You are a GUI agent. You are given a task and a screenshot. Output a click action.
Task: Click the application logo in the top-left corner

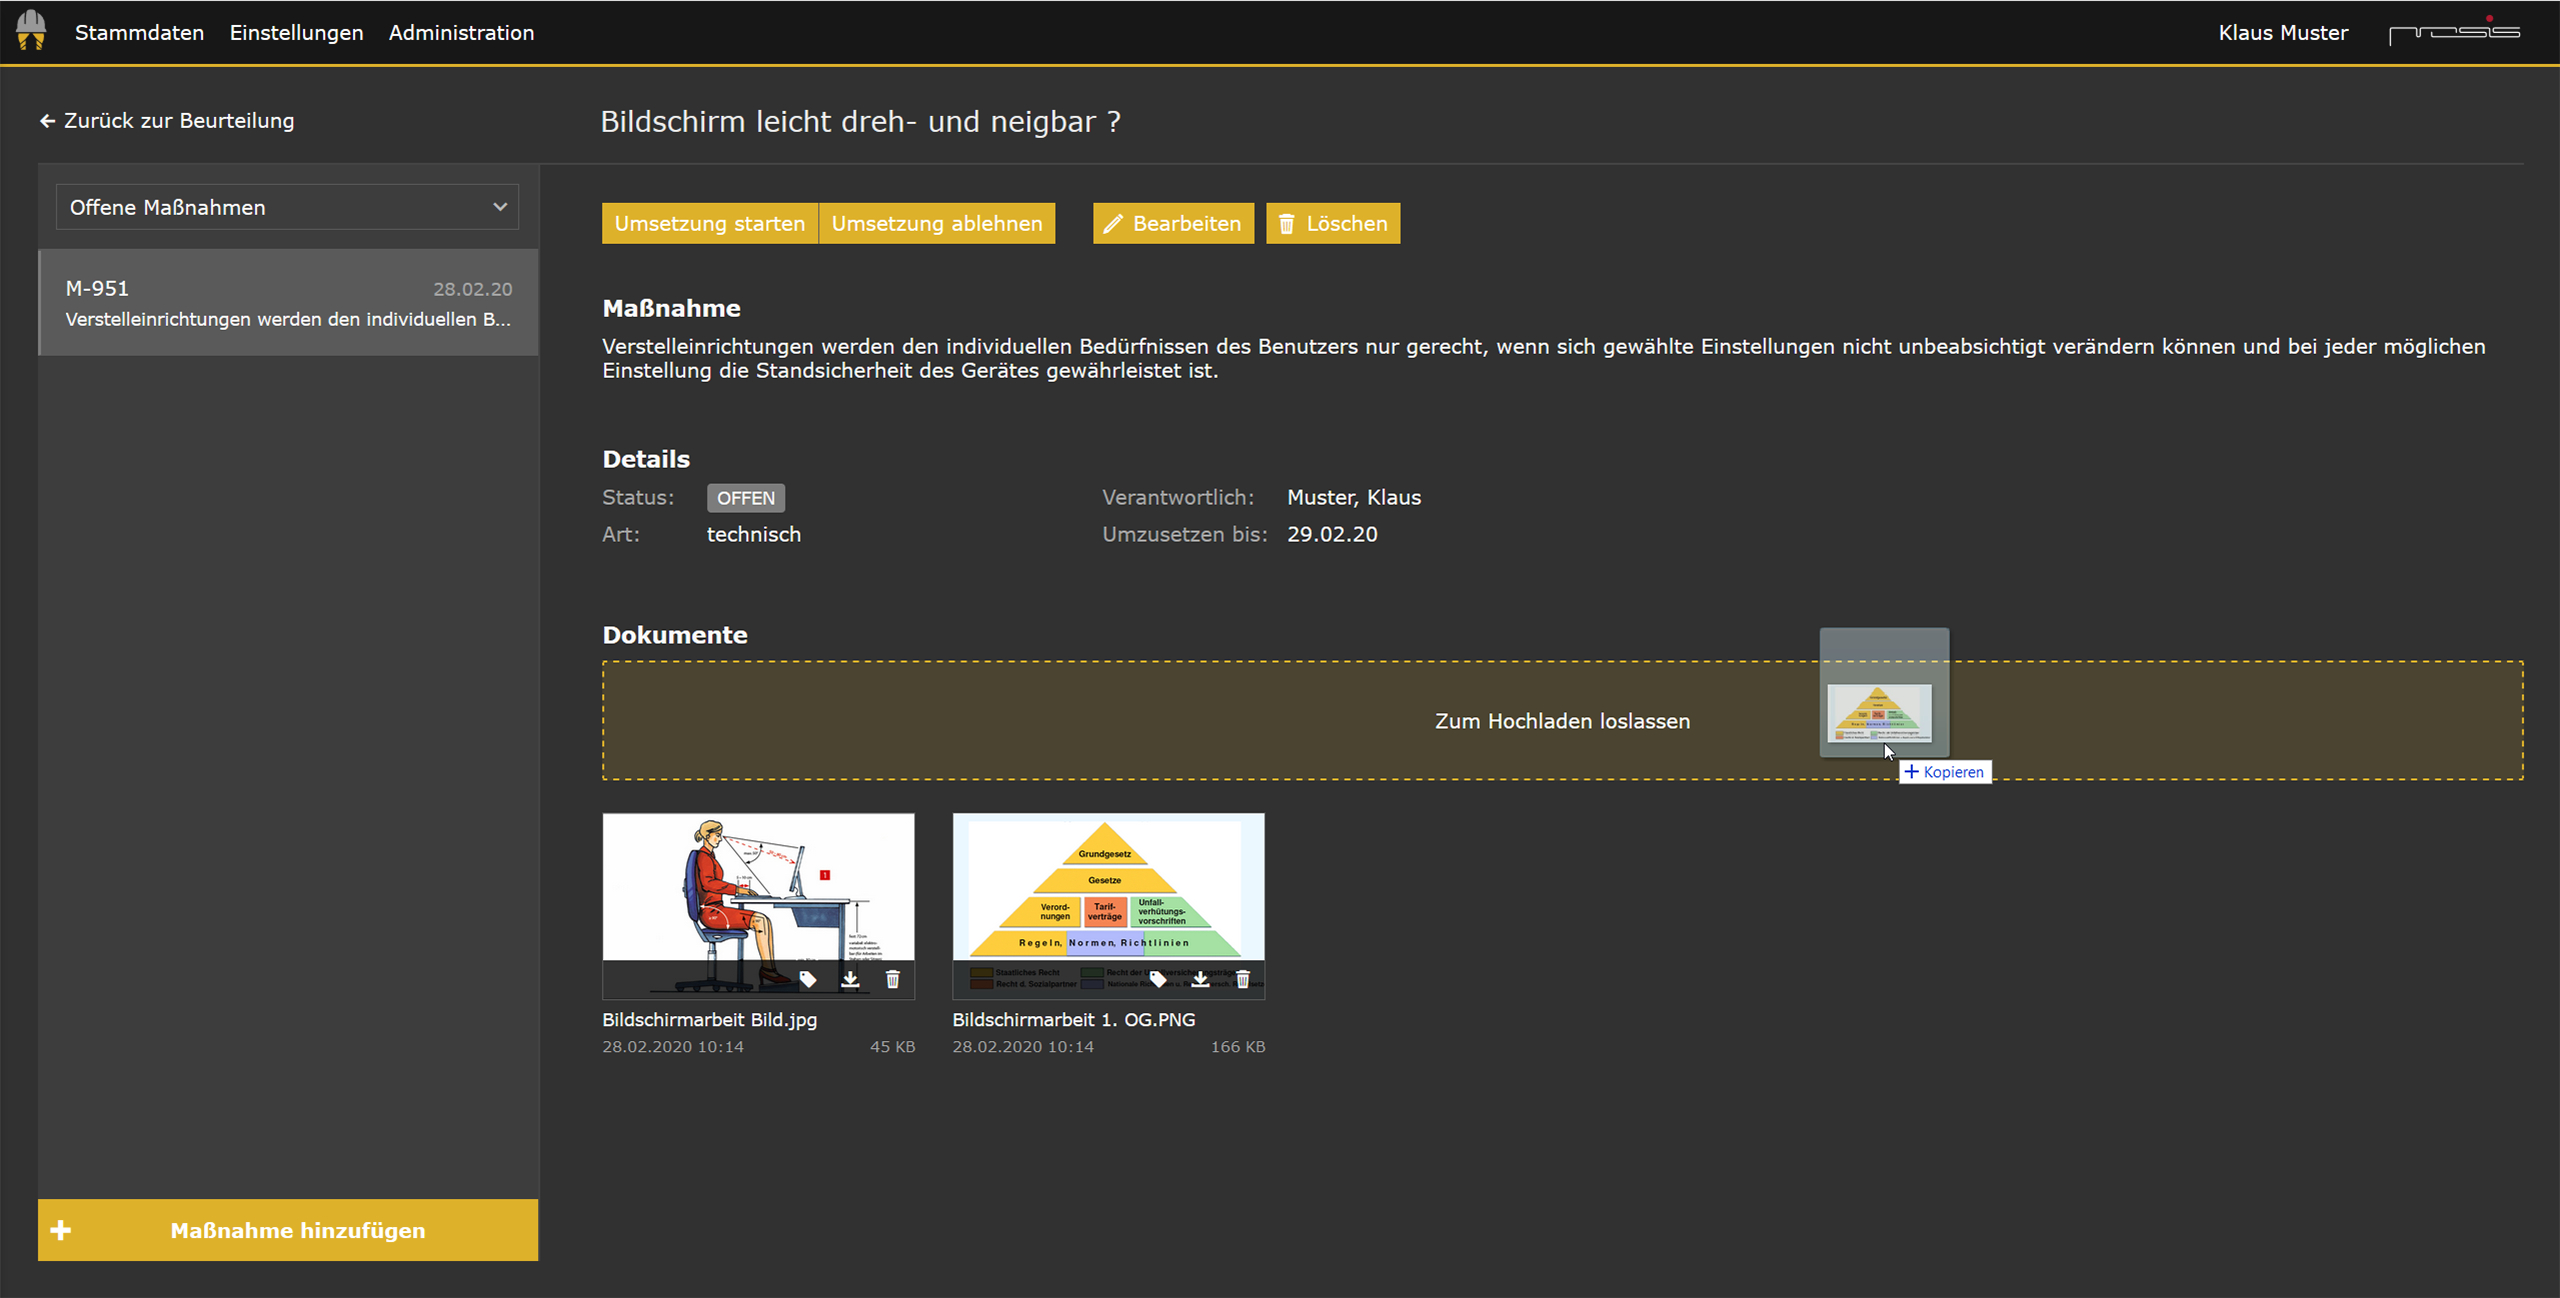click(x=33, y=31)
